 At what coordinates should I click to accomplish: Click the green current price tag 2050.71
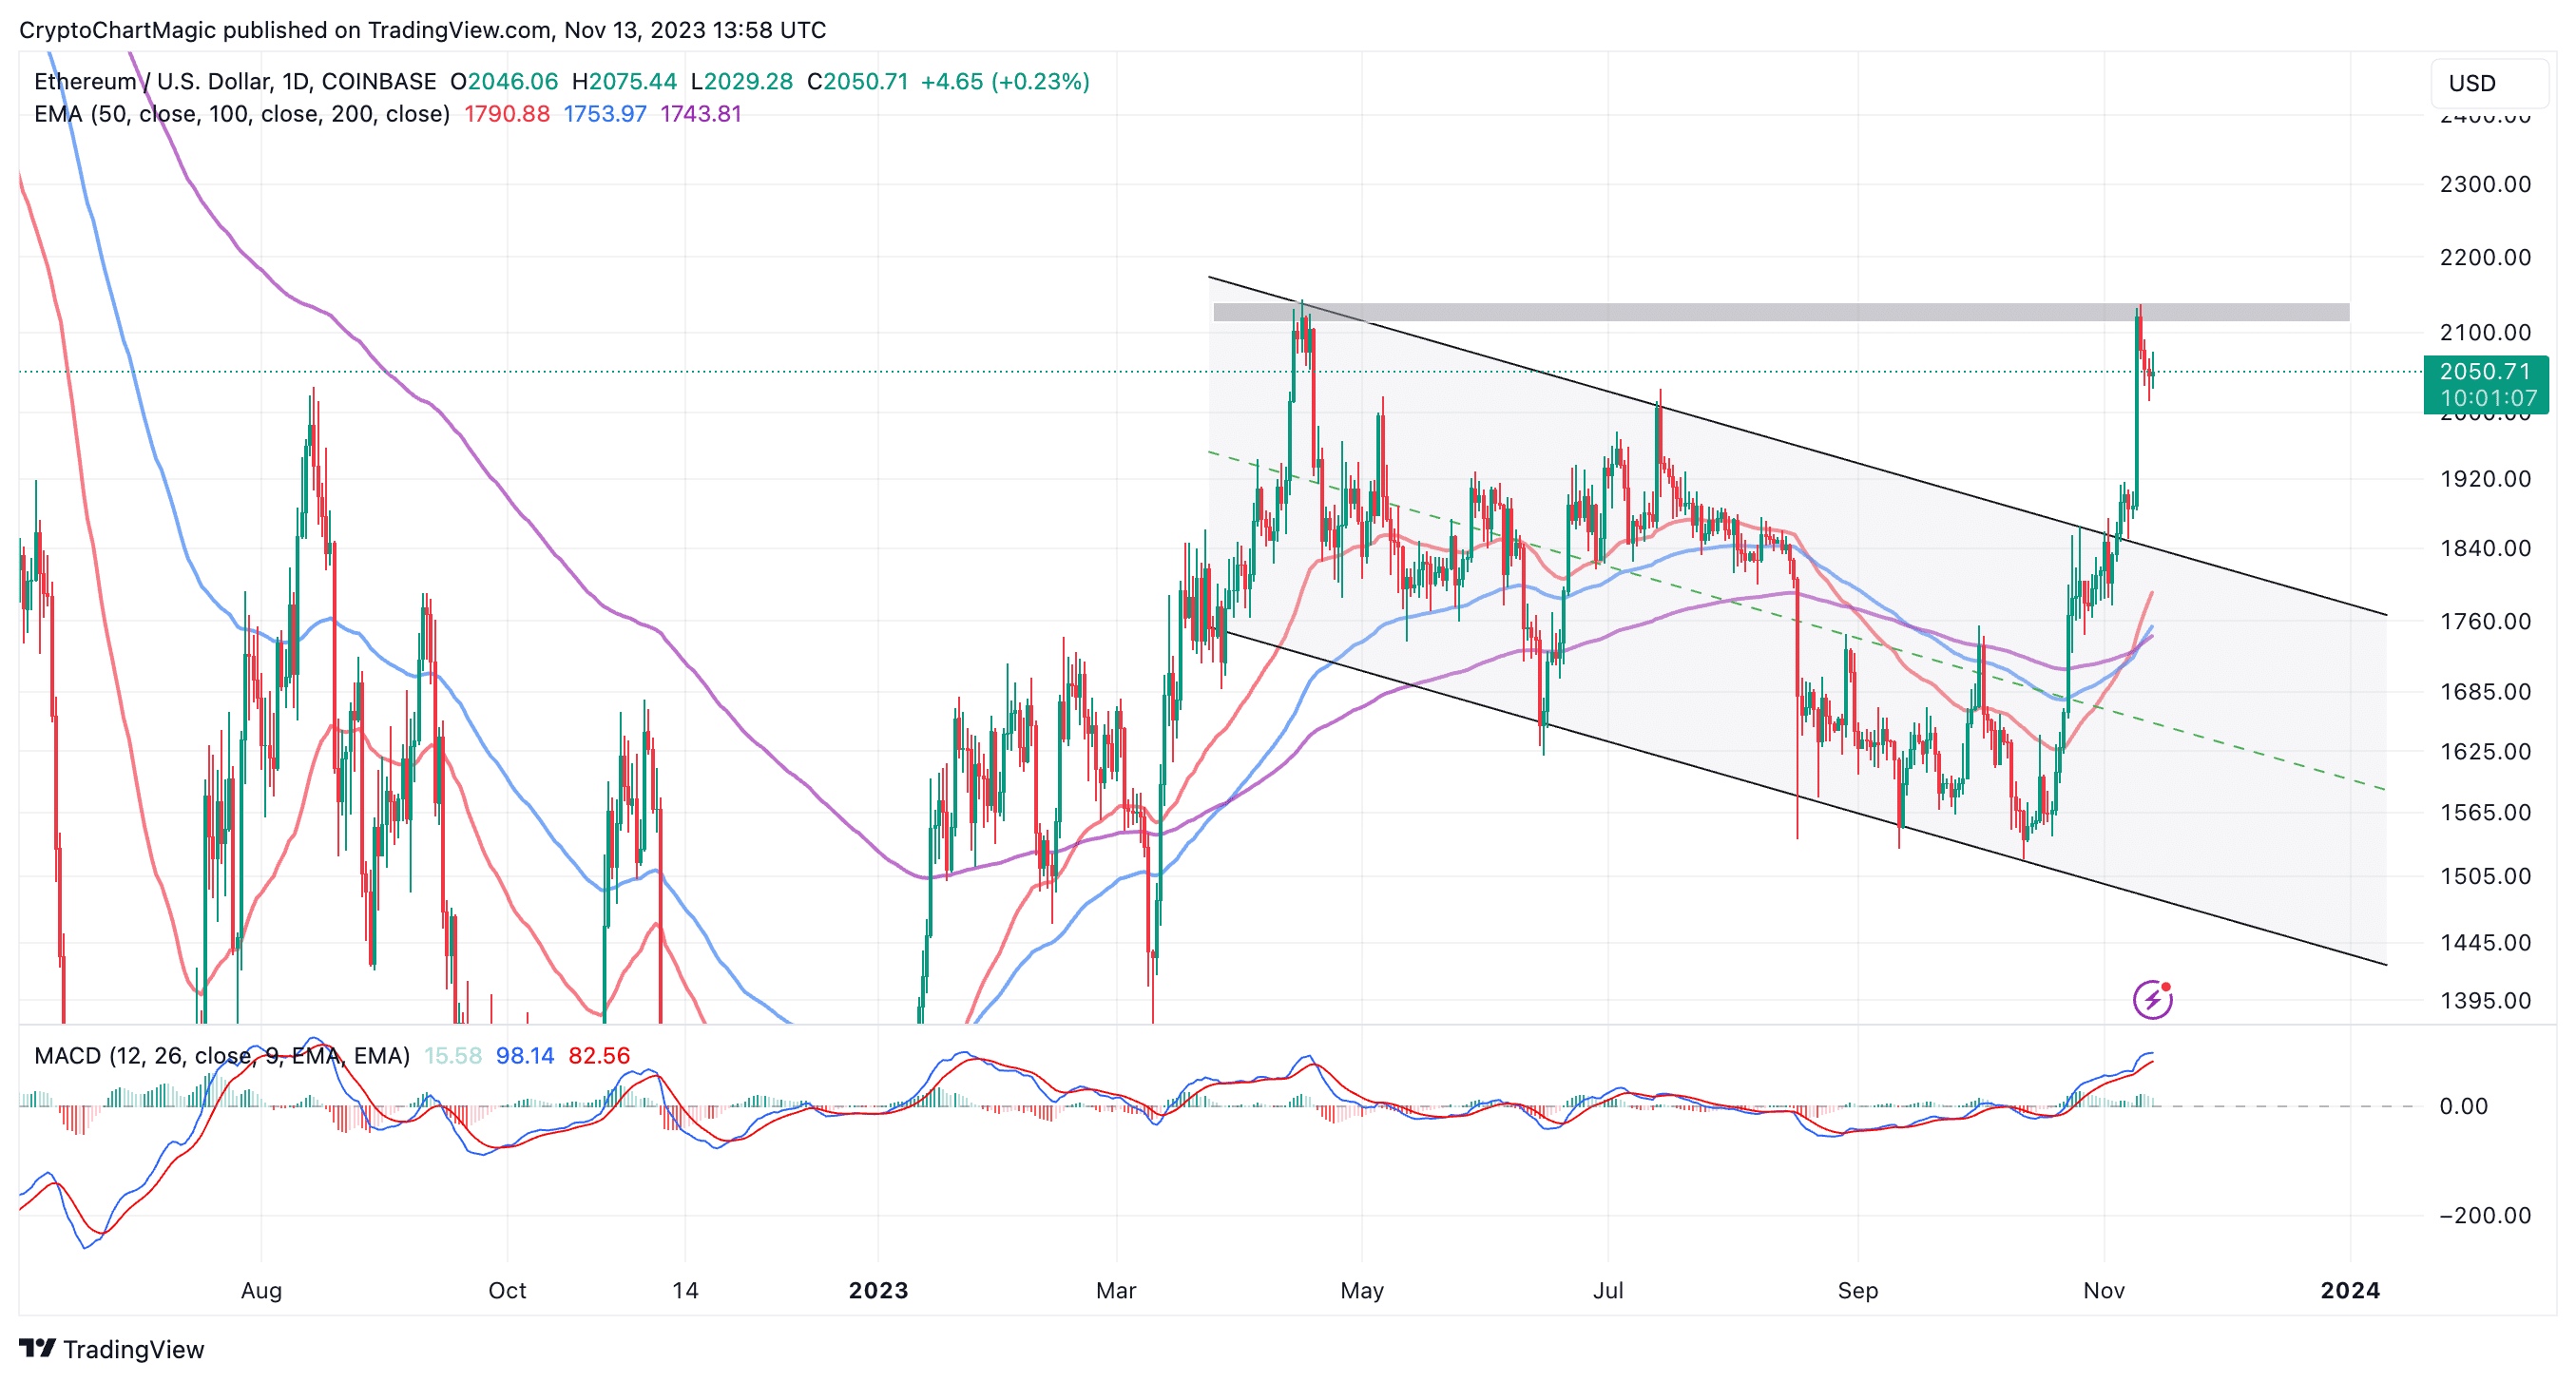click(x=2486, y=384)
